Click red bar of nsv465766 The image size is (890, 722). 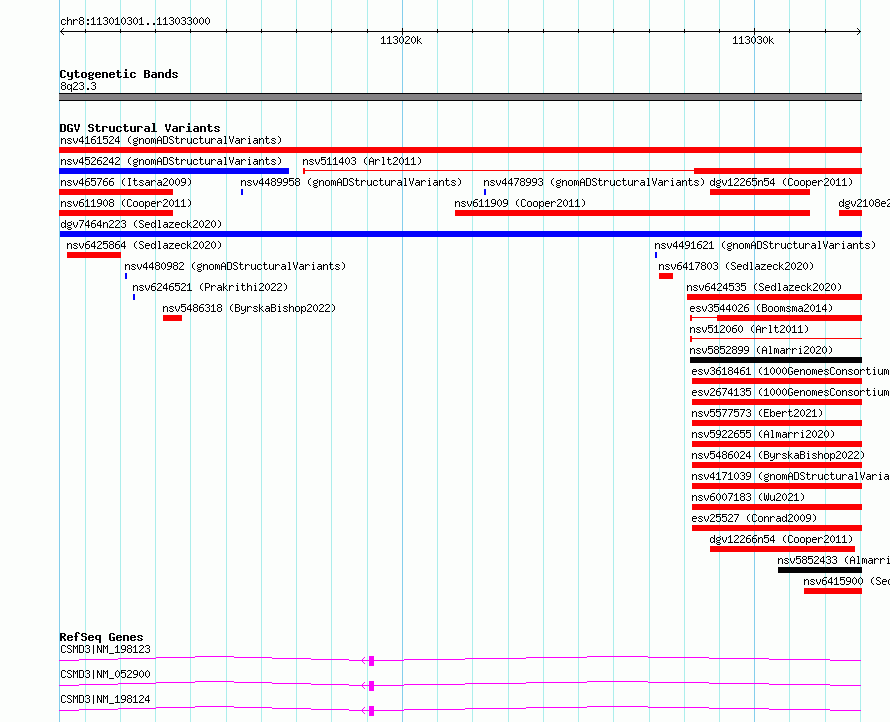click(x=116, y=192)
